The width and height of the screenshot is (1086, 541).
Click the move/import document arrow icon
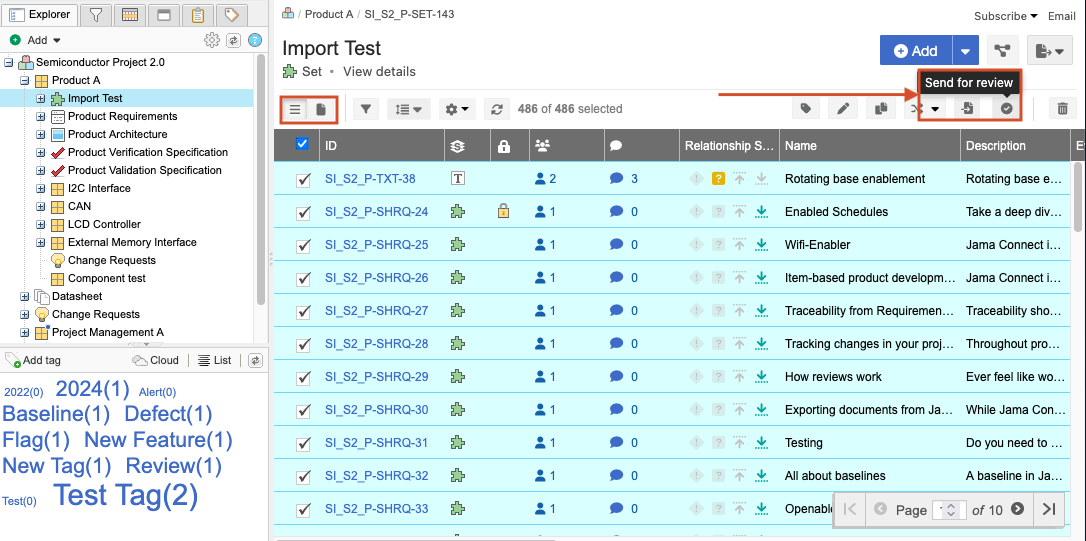coord(968,109)
